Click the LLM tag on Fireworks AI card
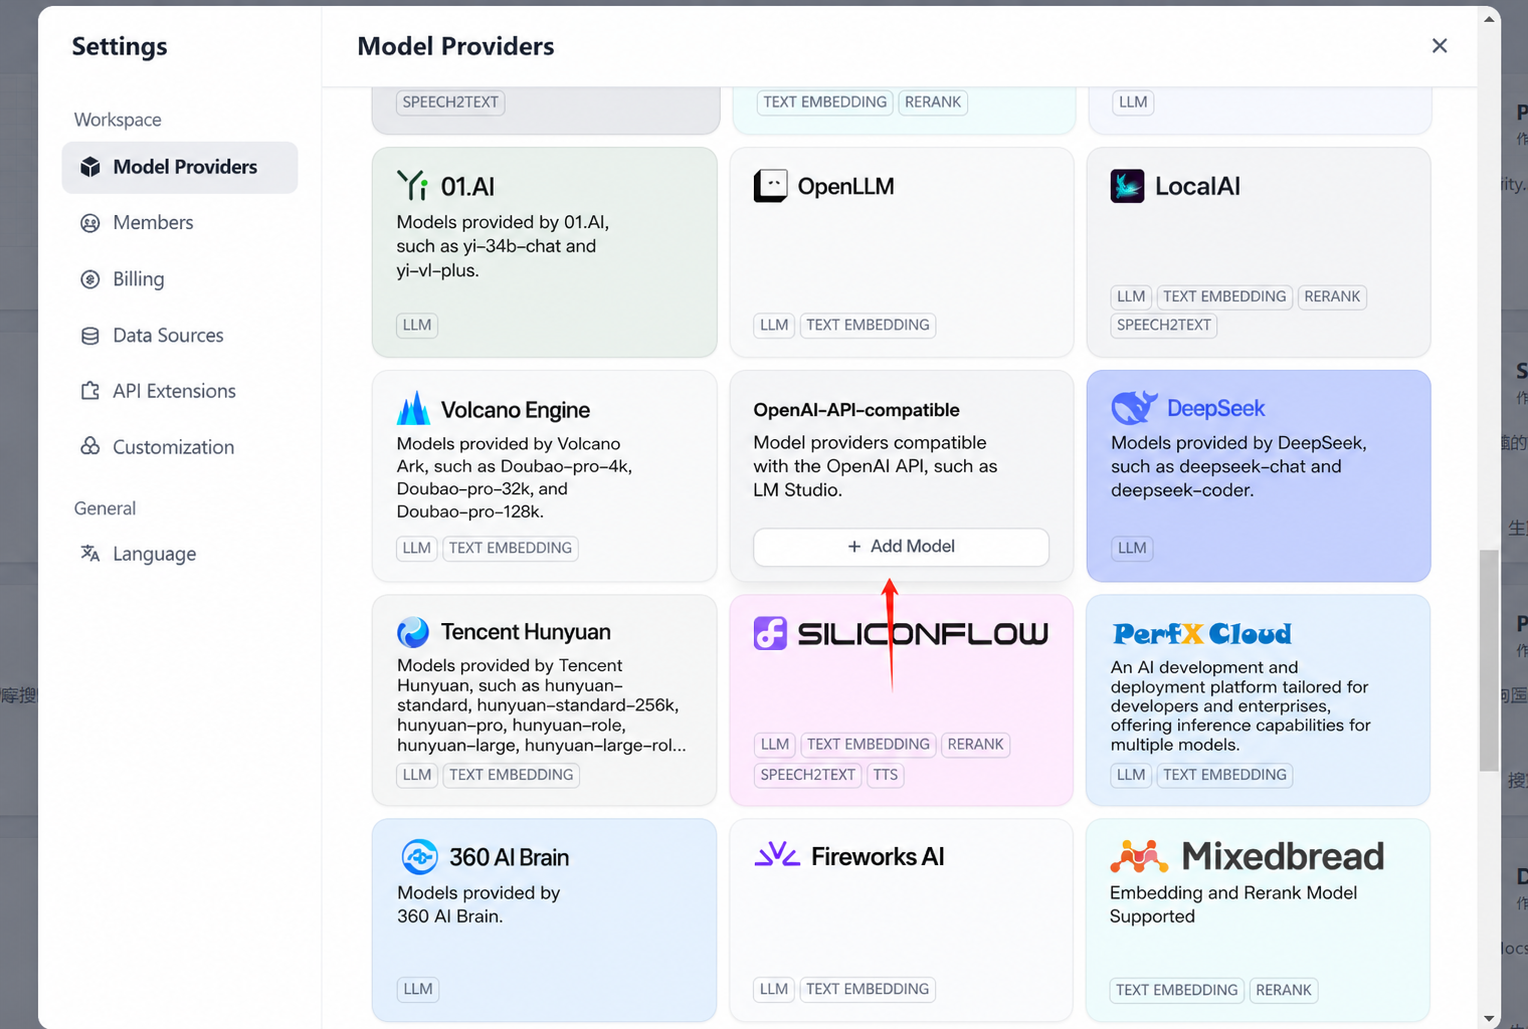This screenshot has width=1528, height=1029. pos(774,989)
